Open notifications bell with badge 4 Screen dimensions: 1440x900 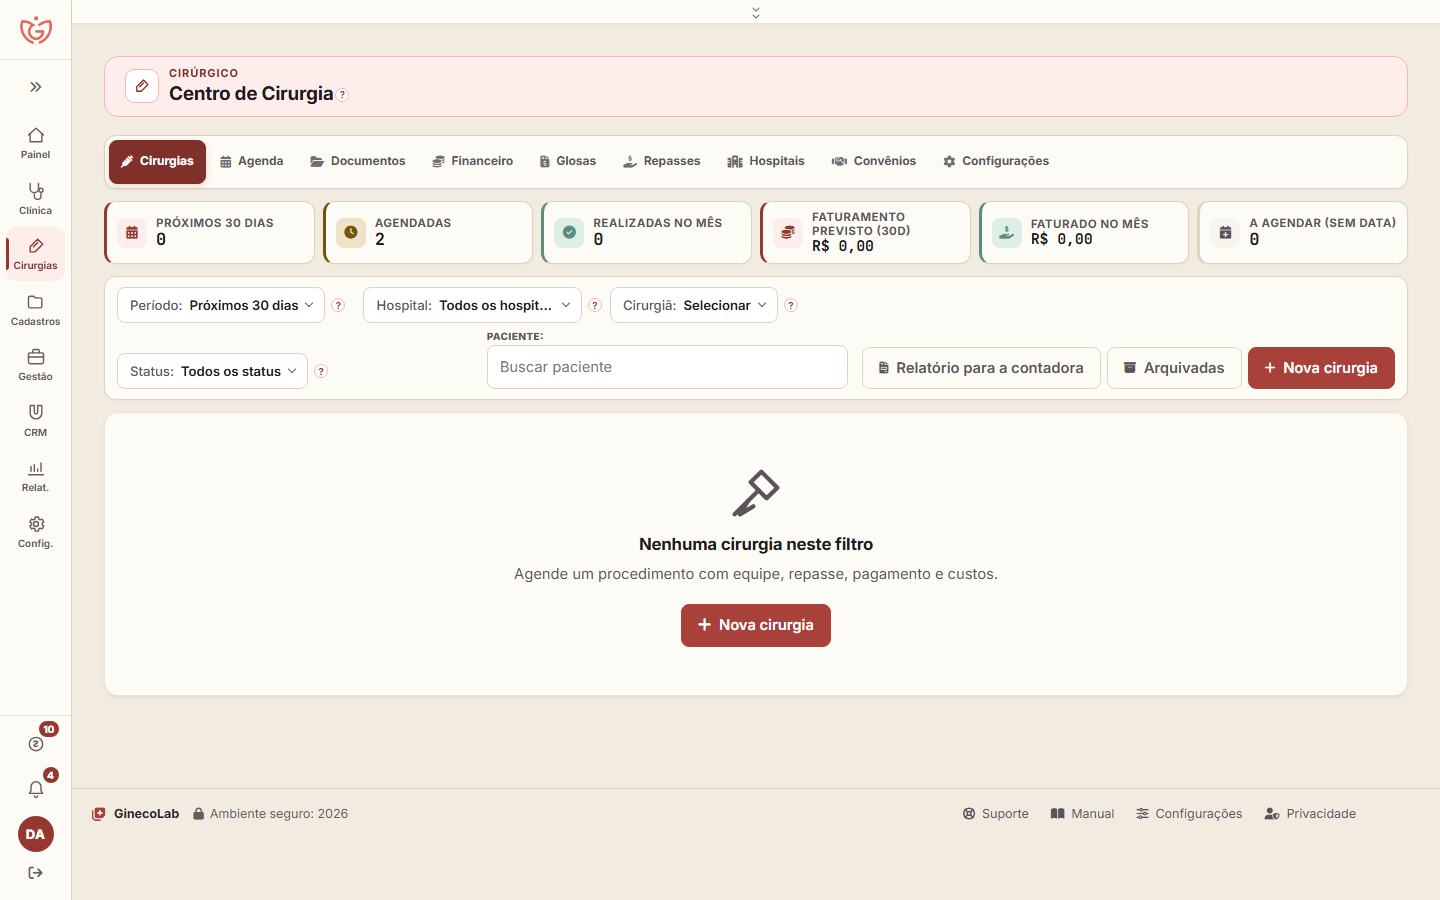tap(36, 789)
